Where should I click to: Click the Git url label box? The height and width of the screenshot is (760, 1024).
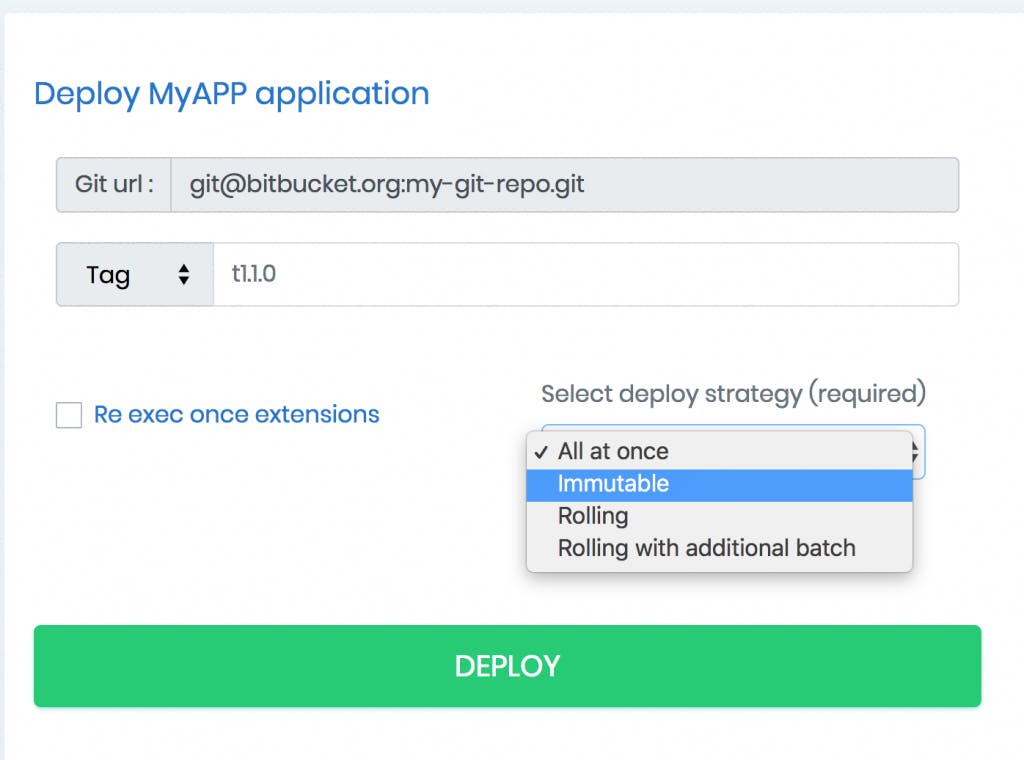point(114,185)
